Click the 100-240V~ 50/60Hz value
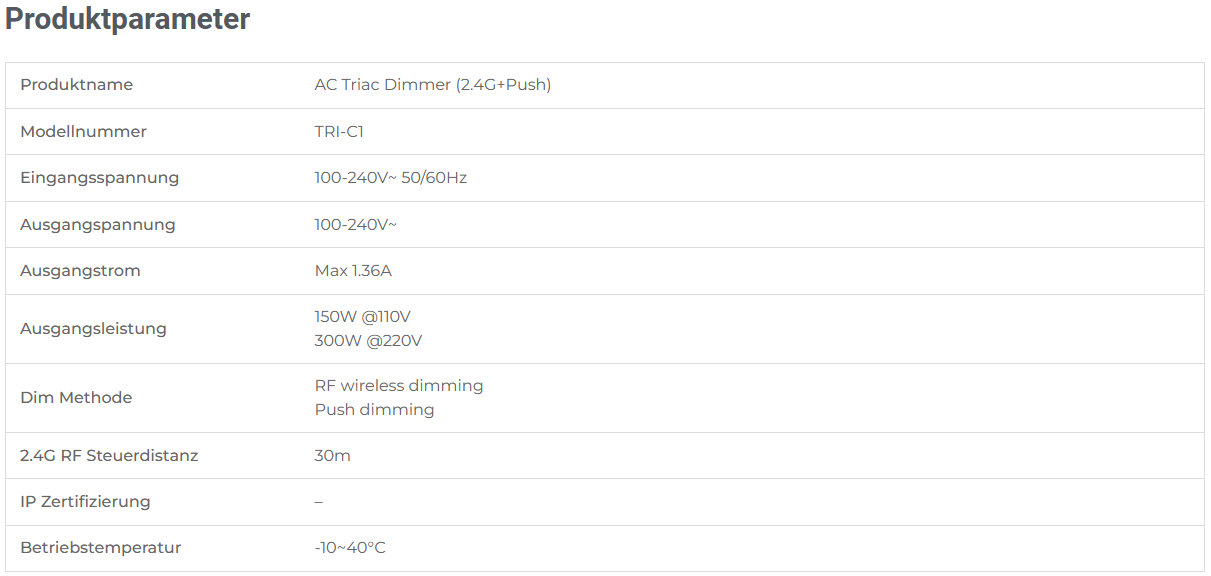 point(390,178)
